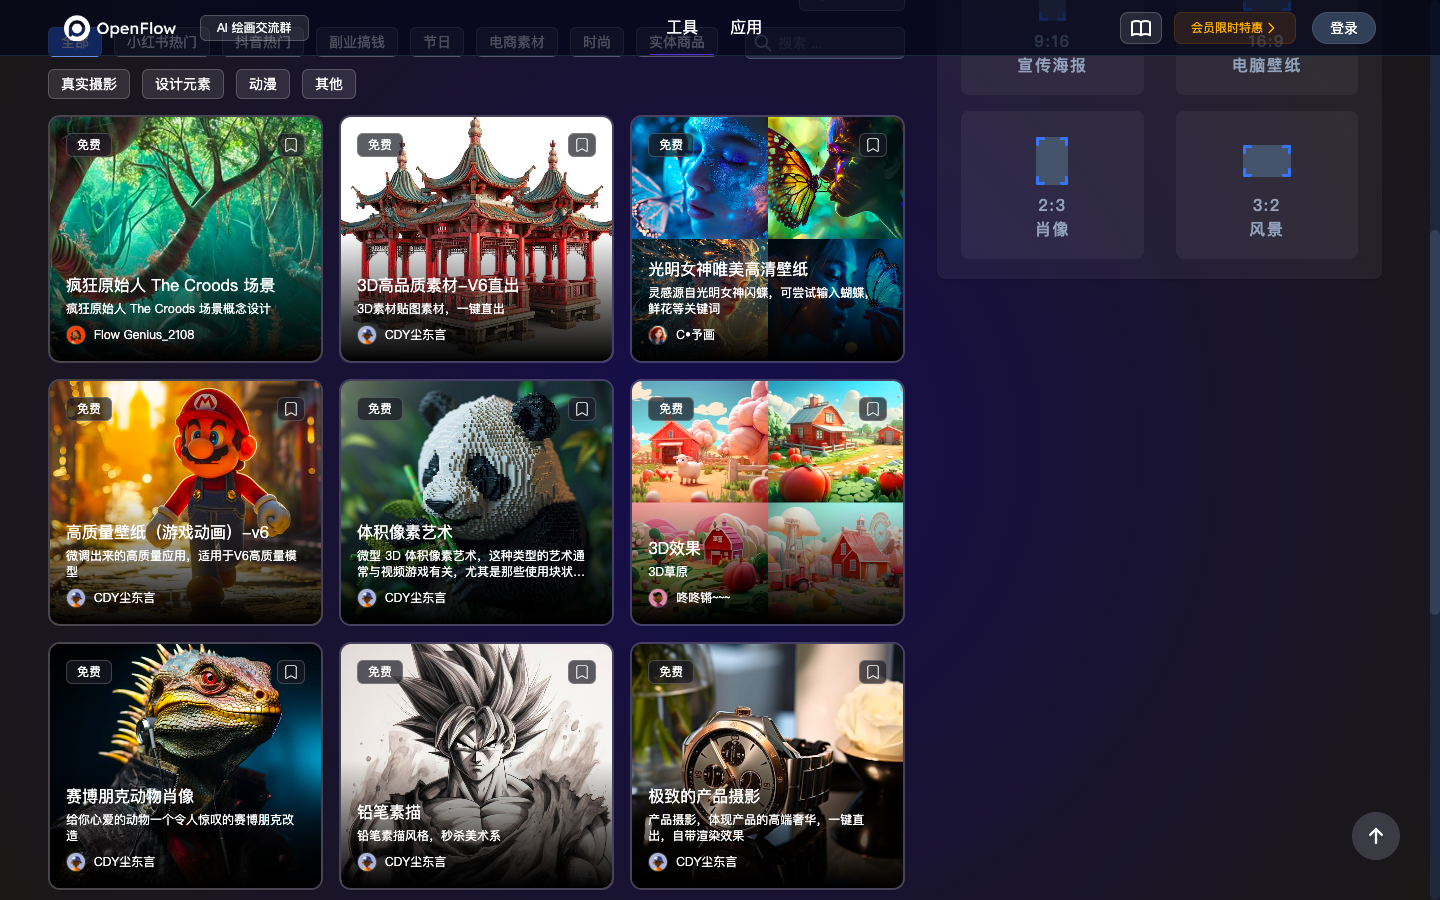Switch to the 其他 category
This screenshot has height=900, width=1440.
coord(329,84)
